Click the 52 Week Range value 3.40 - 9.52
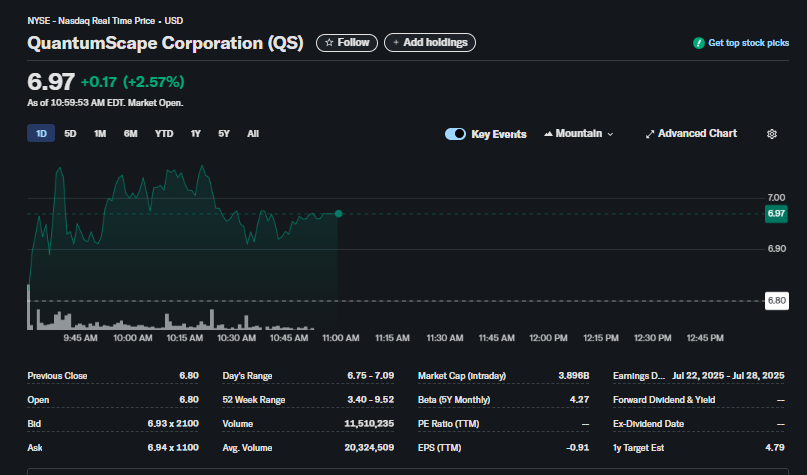This screenshot has height=475, width=807. click(371, 400)
